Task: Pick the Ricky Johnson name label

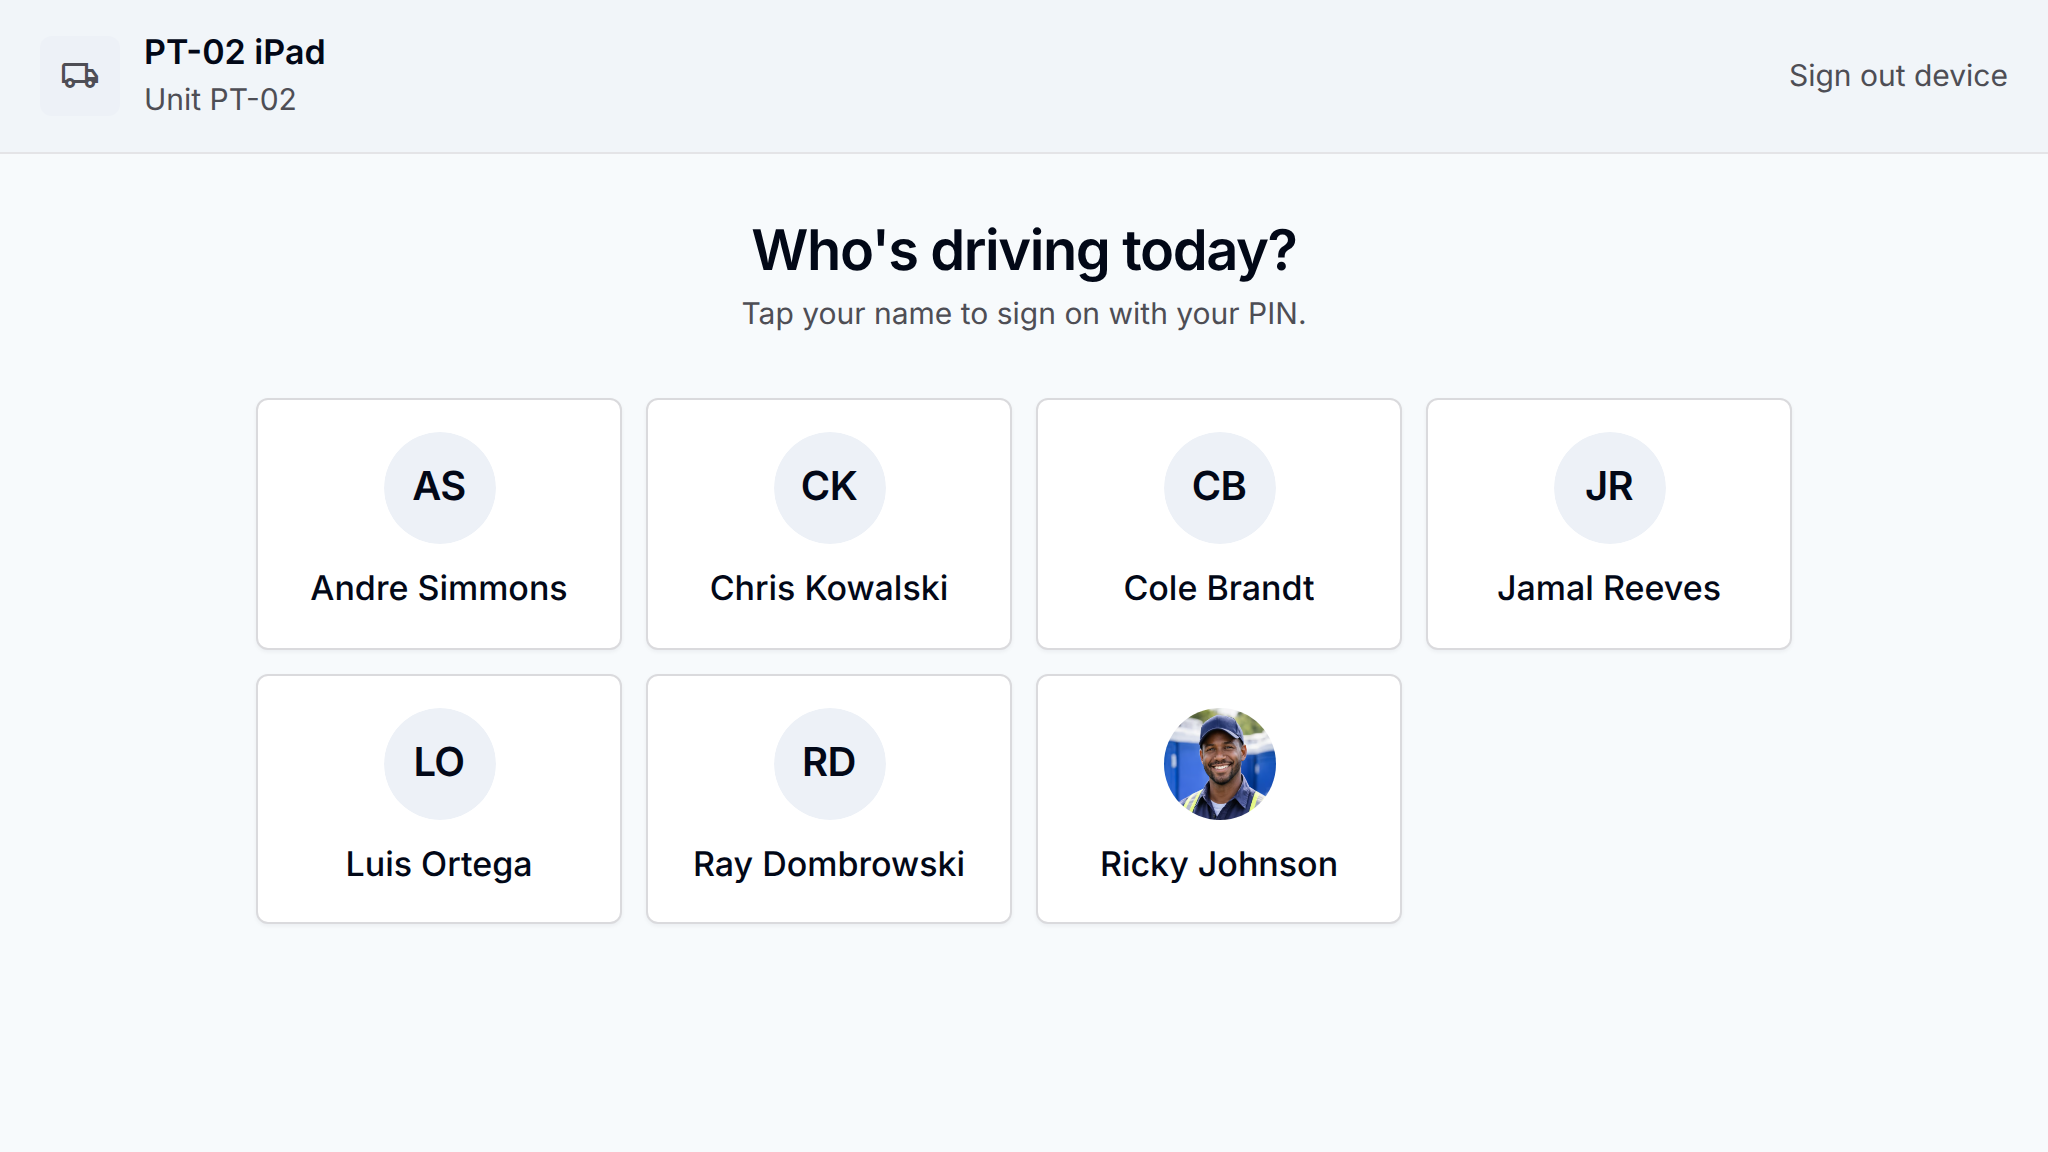Action: pos(1219,864)
